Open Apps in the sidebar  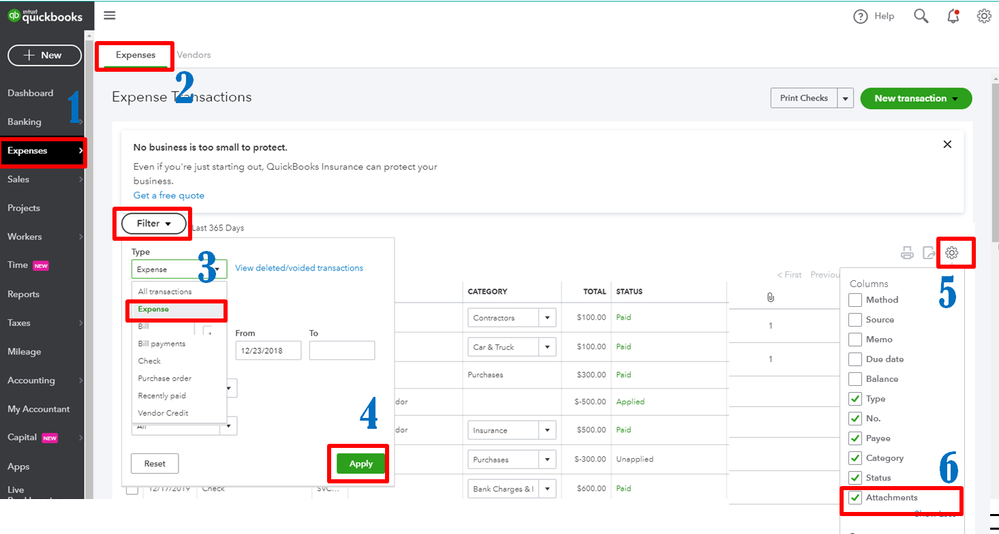pyautogui.click(x=18, y=466)
